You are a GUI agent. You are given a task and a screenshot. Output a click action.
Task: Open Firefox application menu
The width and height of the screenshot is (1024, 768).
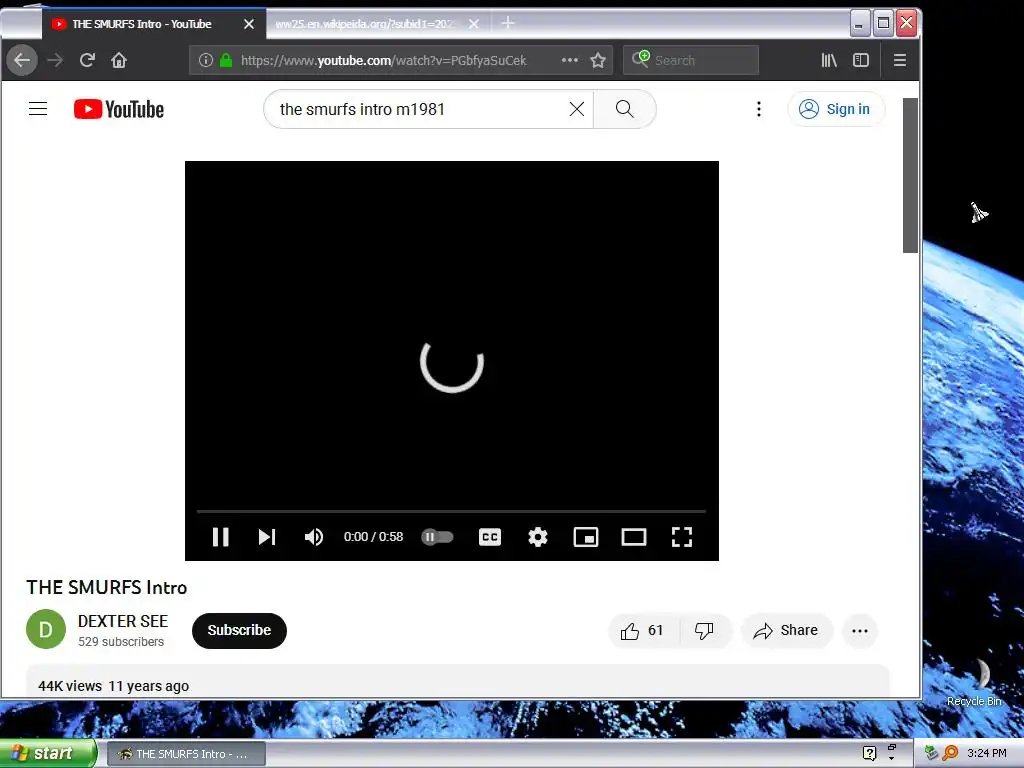point(900,60)
